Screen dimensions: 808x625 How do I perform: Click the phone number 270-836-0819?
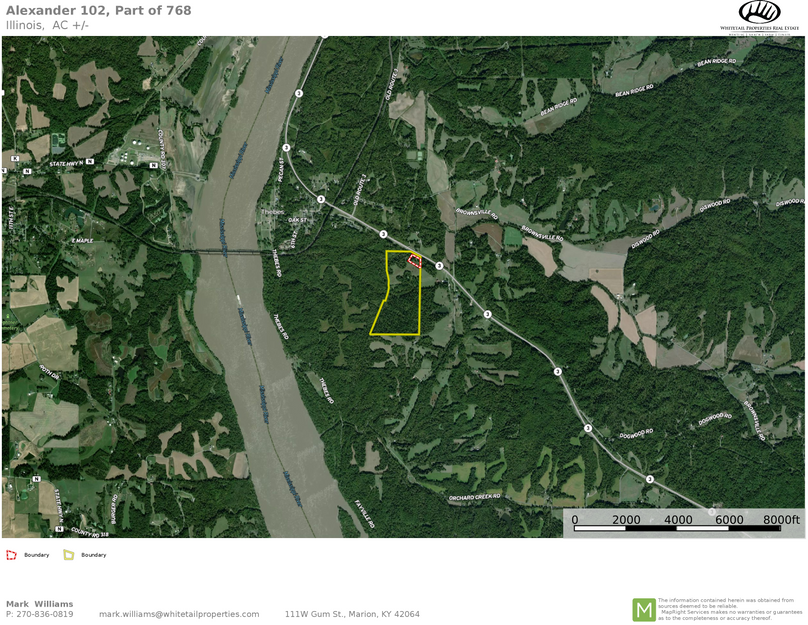click(45, 614)
